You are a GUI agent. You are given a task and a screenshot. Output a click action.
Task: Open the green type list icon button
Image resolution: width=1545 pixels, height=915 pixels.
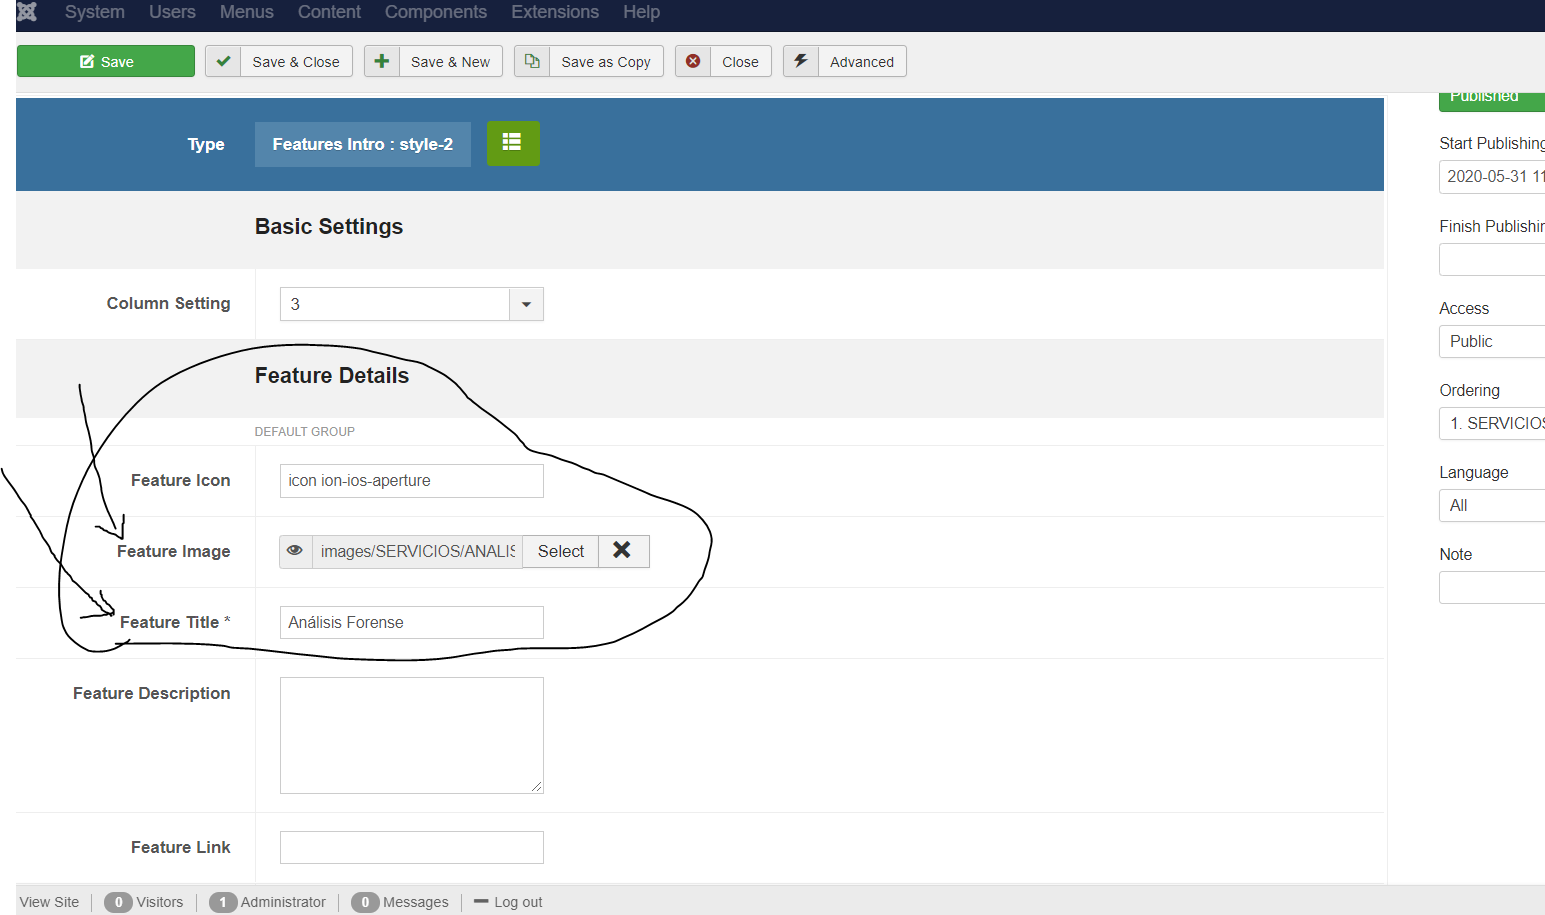click(513, 143)
